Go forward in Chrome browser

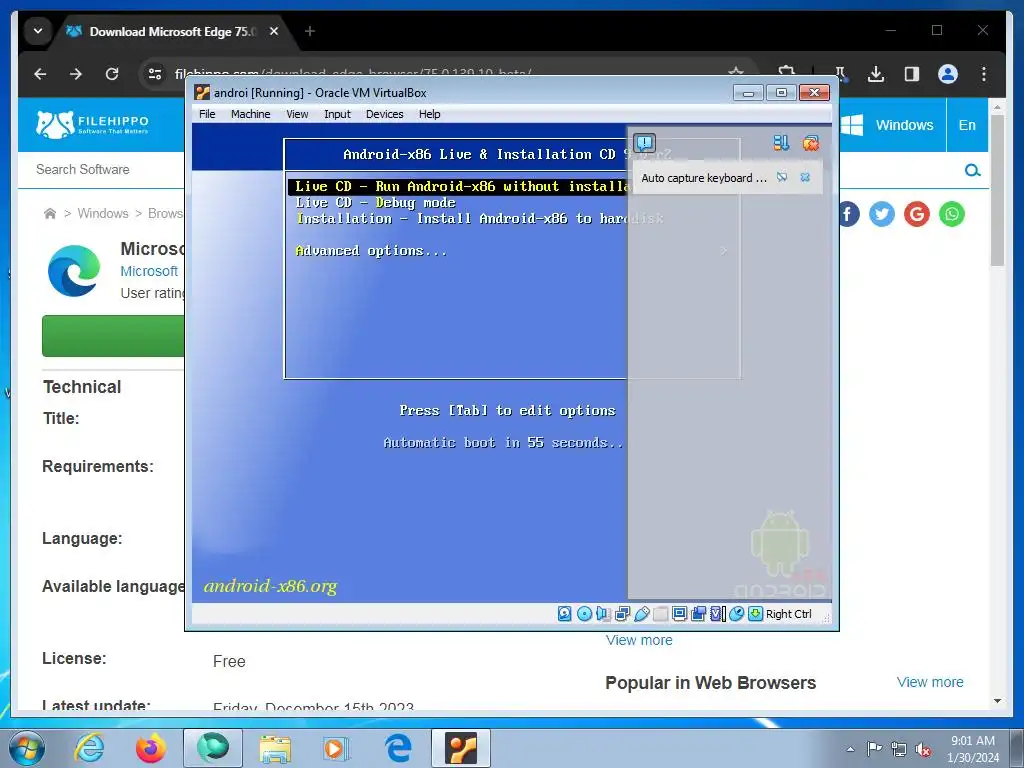coord(76,74)
